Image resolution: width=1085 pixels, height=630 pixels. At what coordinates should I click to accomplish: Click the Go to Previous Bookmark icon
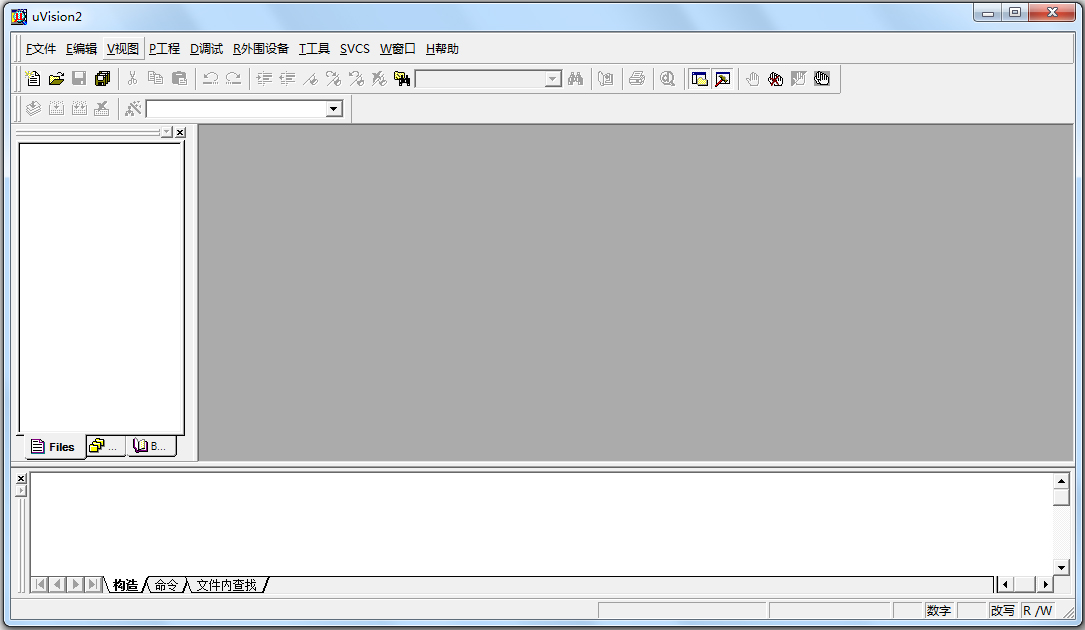[356, 79]
